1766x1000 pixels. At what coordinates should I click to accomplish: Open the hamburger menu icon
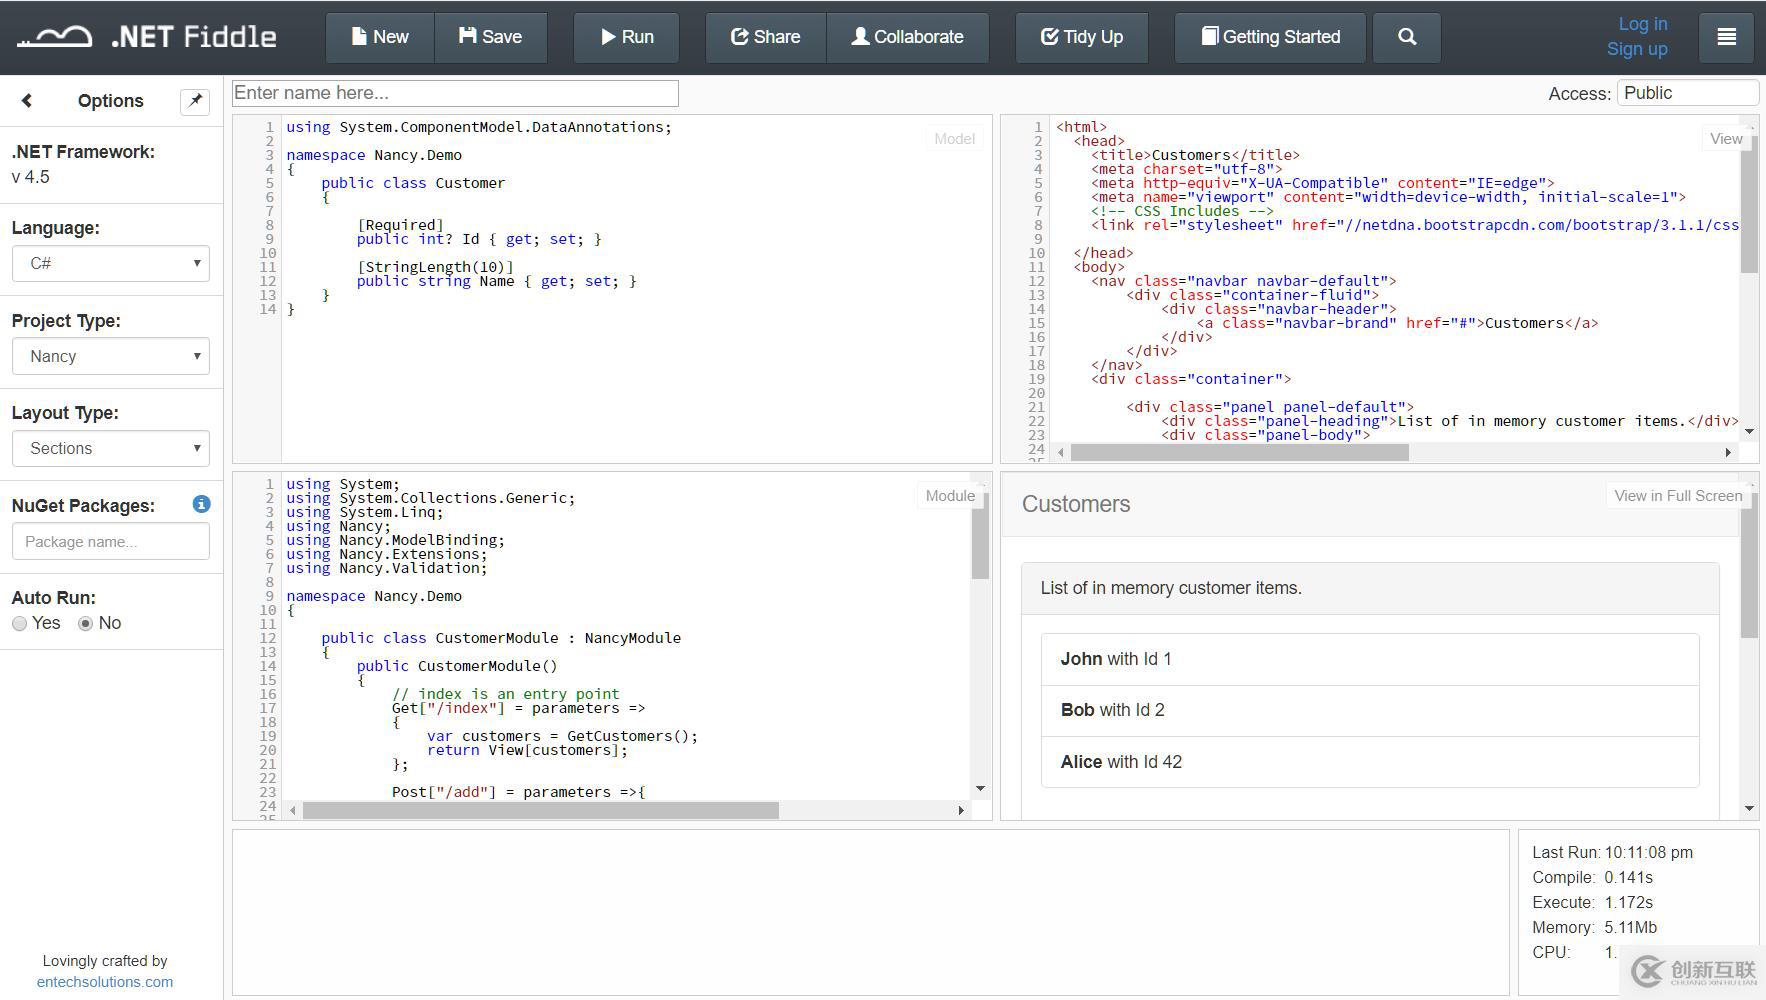tap(1726, 37)
